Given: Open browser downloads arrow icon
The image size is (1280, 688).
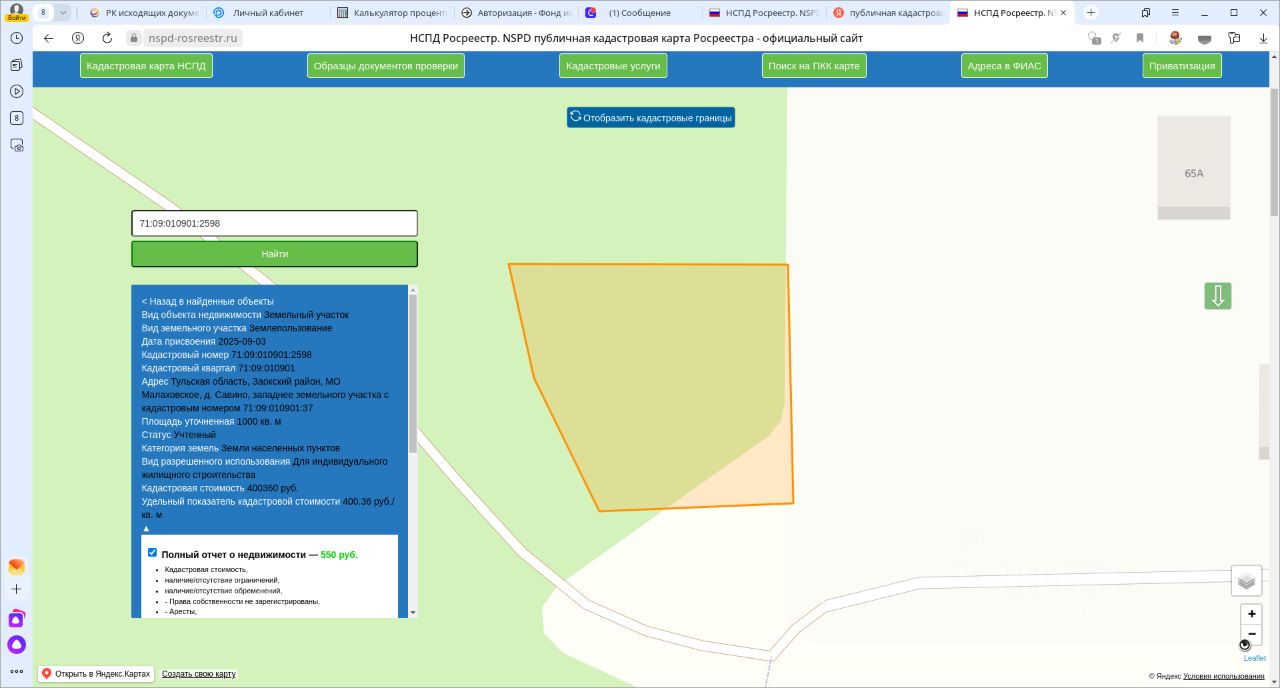Looking at the screenshot, I should [x=1263, y=38].
